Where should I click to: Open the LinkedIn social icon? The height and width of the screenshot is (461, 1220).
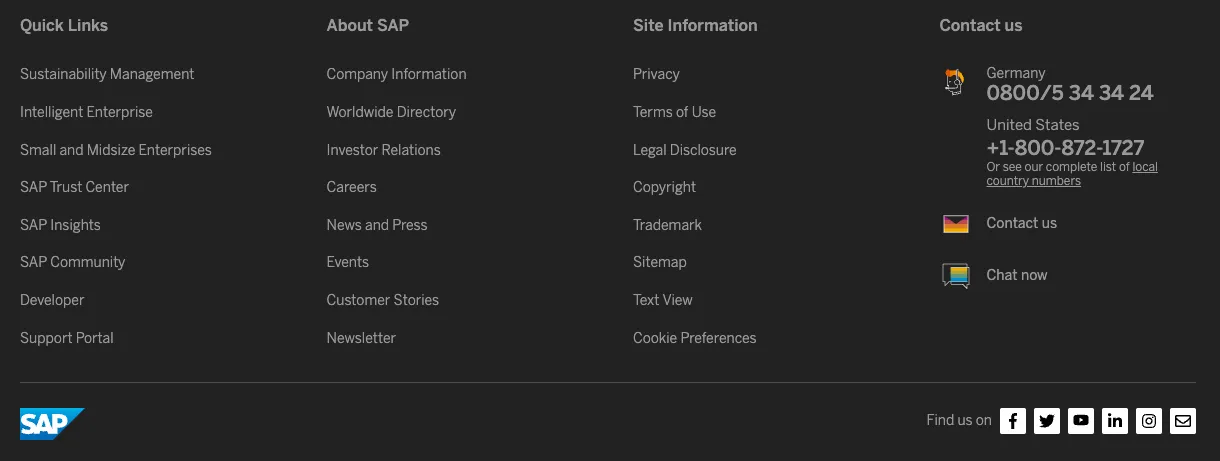coord(1115,421)
